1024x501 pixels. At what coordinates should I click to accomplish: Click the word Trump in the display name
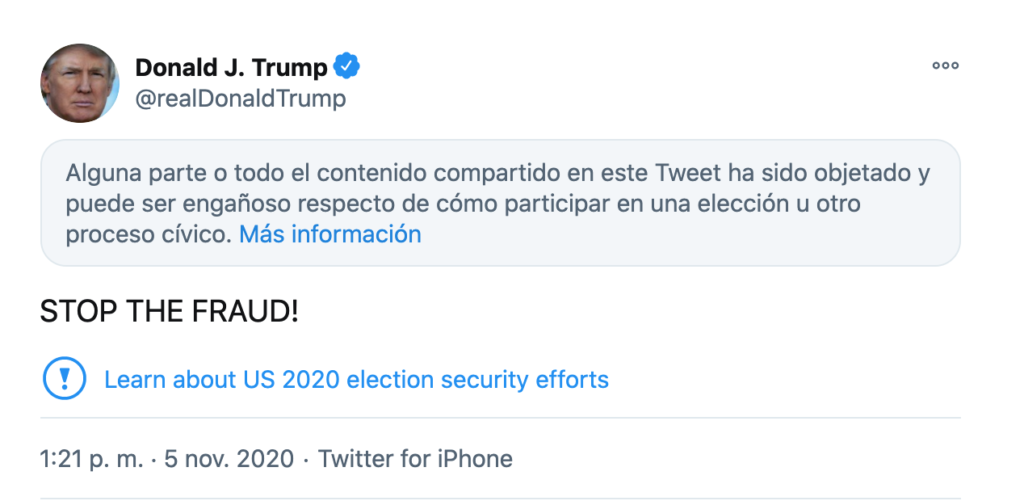point(291,67)
